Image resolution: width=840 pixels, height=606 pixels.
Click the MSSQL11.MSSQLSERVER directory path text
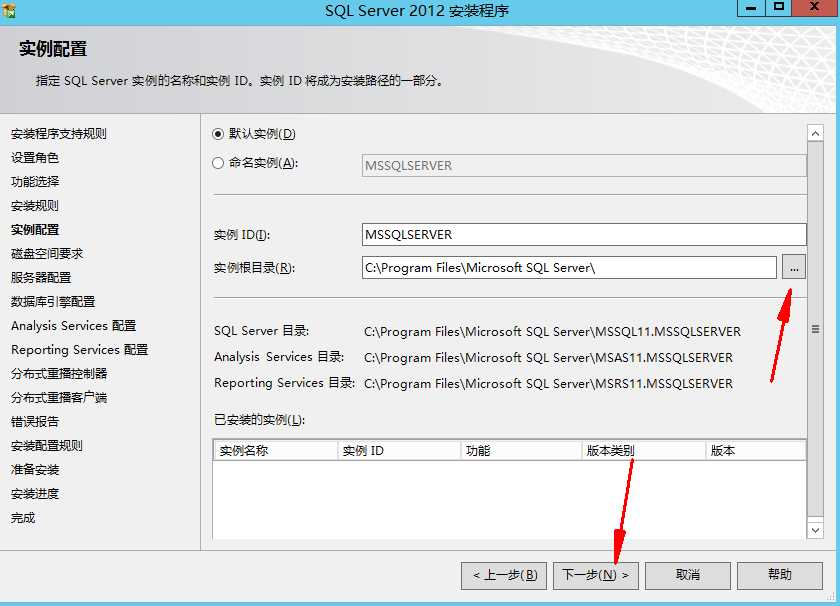point(552,332)
